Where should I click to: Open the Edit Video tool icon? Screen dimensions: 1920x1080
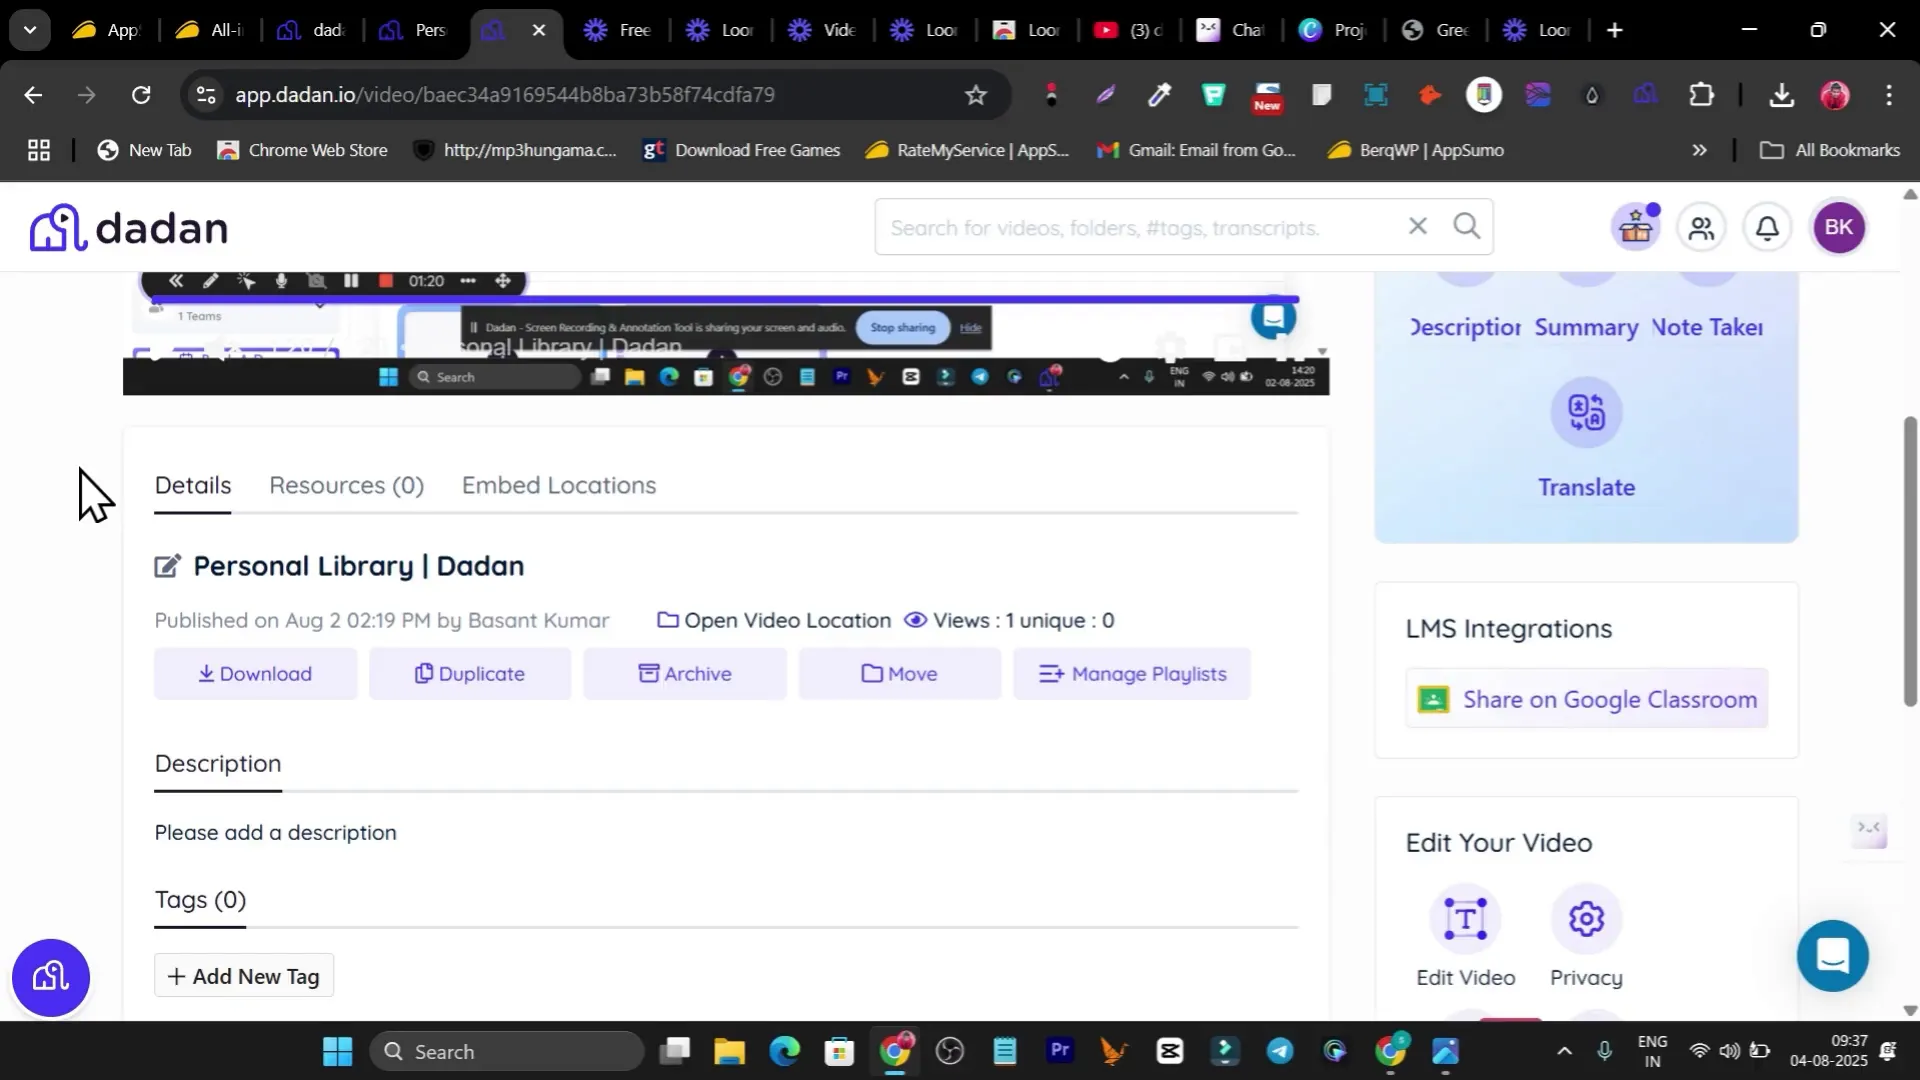coord(1465,918)
